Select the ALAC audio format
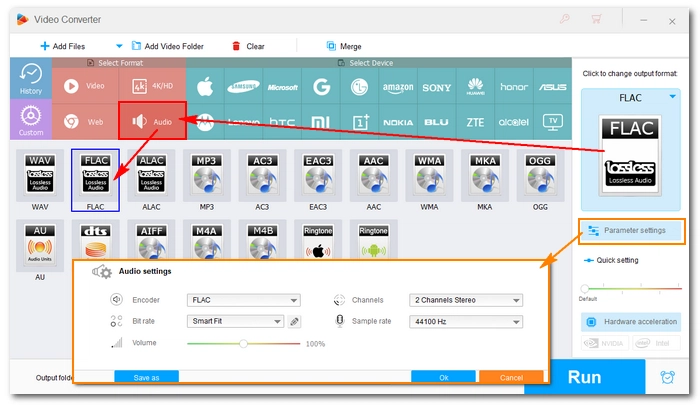700x405 pixels. tap(151, 175)
